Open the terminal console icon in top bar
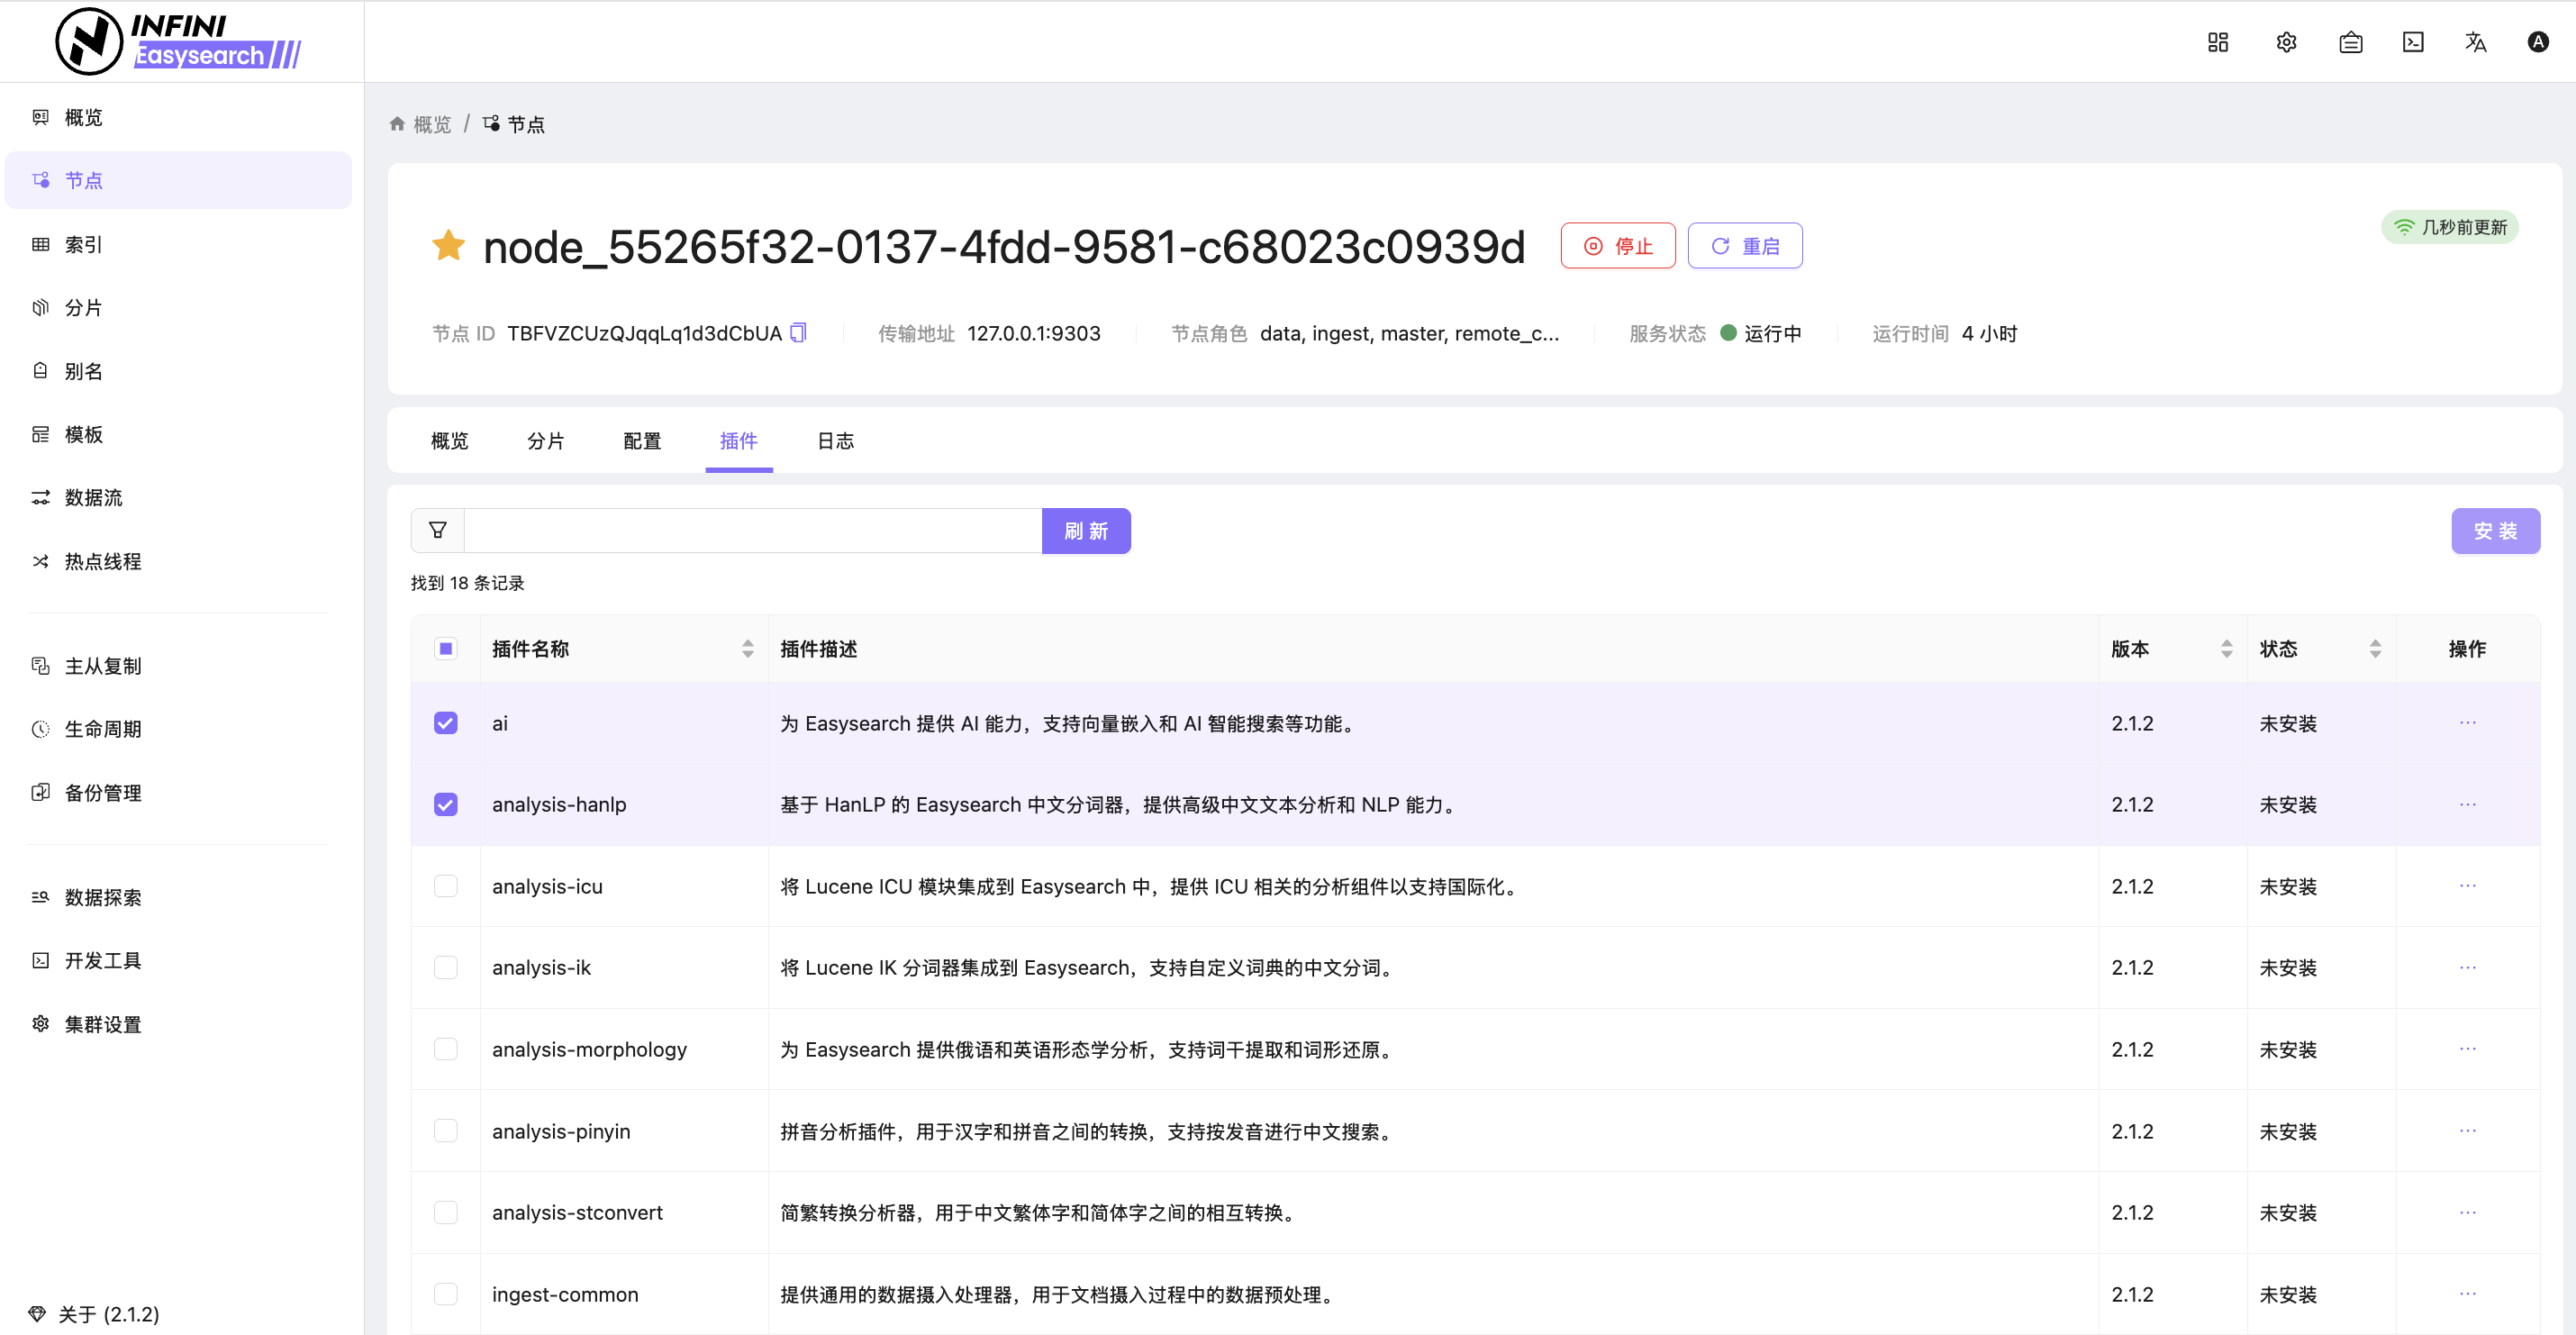Viewport: 2576px width, 1335px height. click(2413, 42)
